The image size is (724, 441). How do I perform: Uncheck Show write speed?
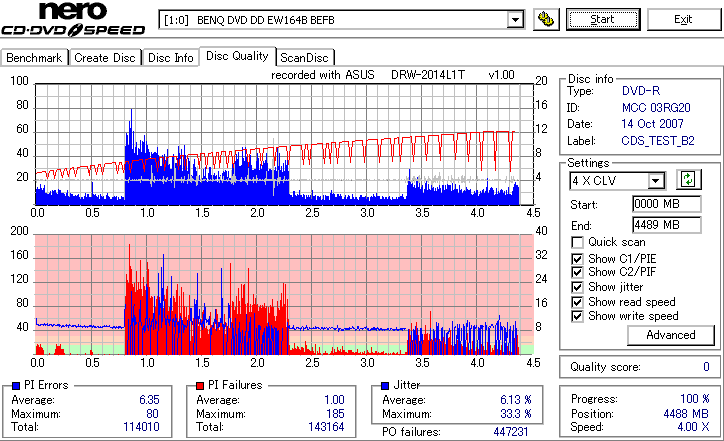(577, 316)
